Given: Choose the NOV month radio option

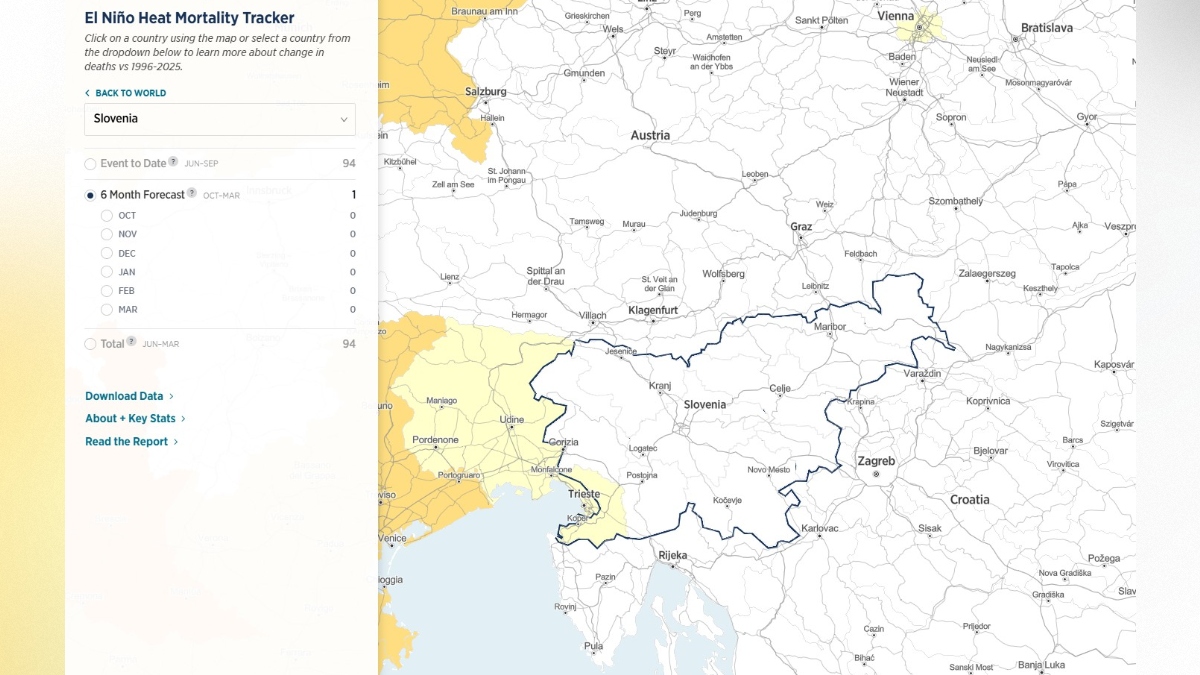Looking at the screenshot, I should click(107, 234).
